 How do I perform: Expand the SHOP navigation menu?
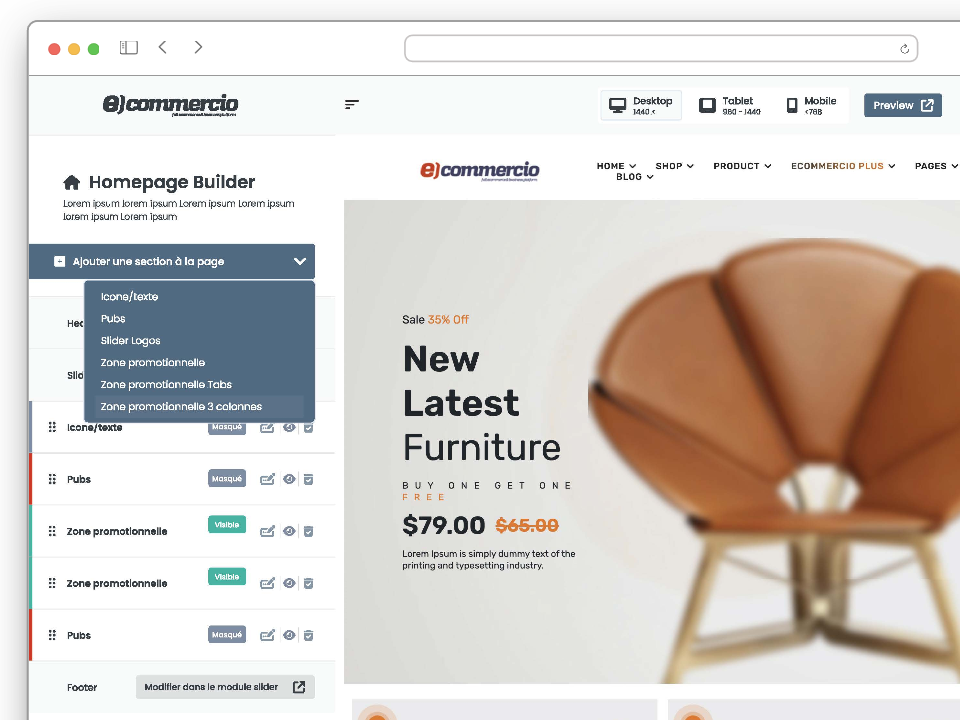(674, 166)
